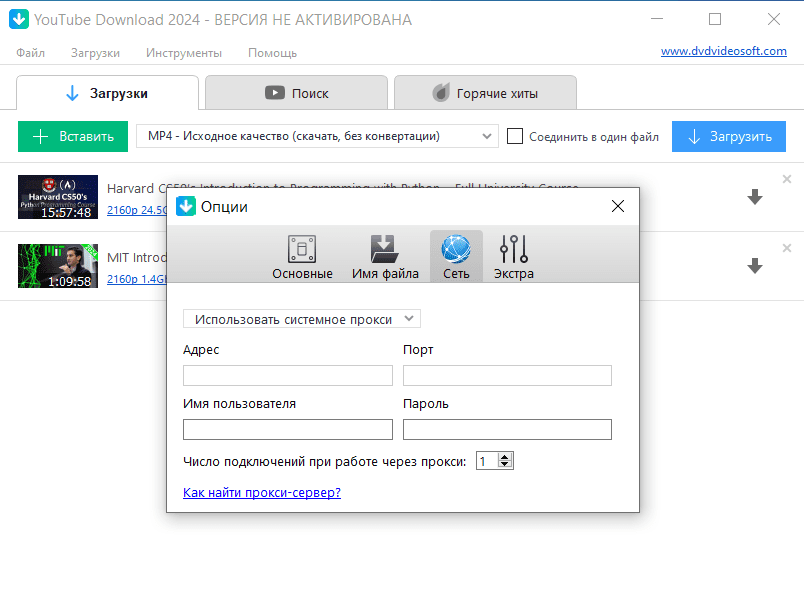Open the Имя файла options tab
The image size is (804, 600).
[x=385, y=257]
